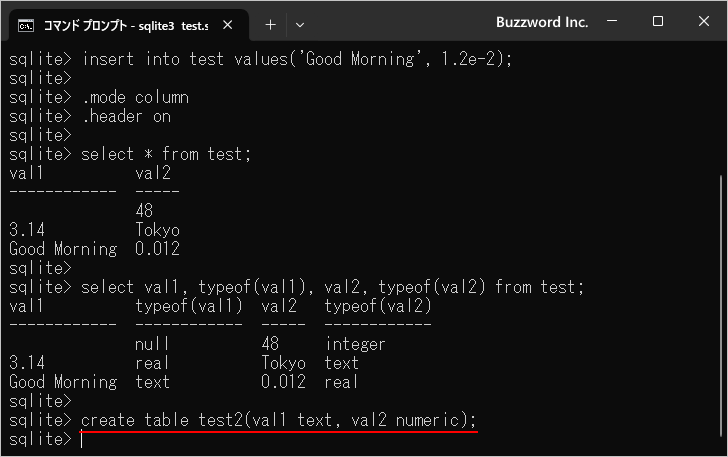Click the select * from test command
The height and width of the screenshot is (457, 728).
(x=166, y=154)
